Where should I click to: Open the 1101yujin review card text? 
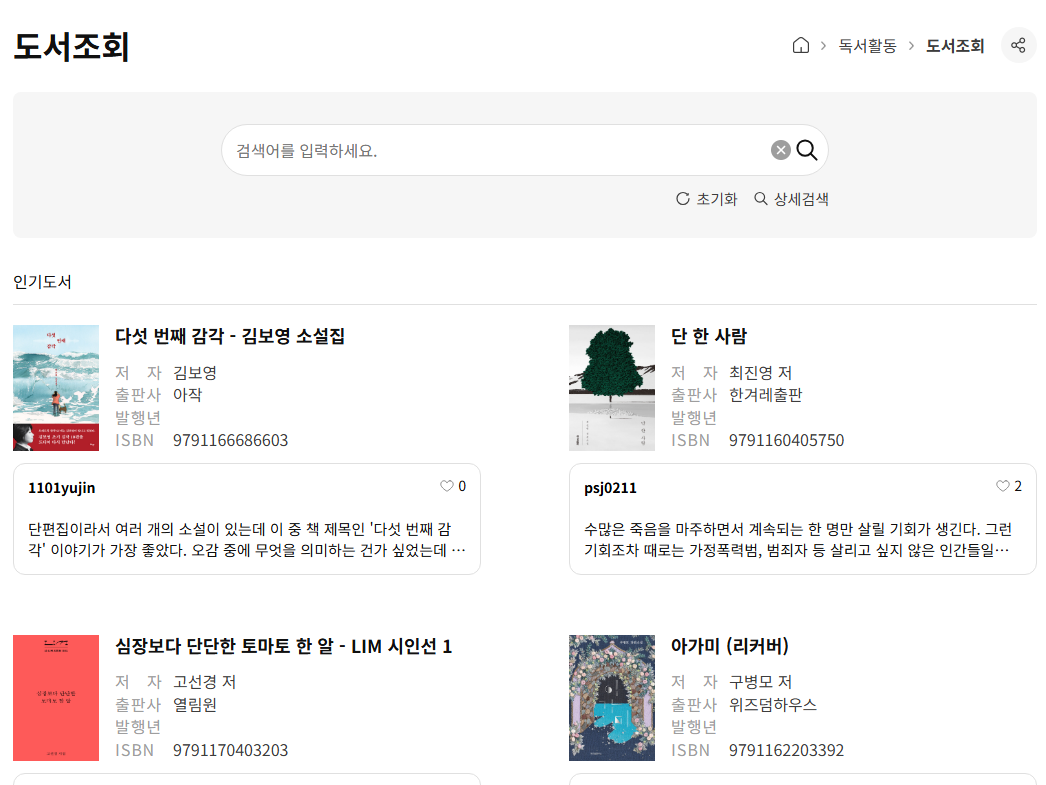247,540
